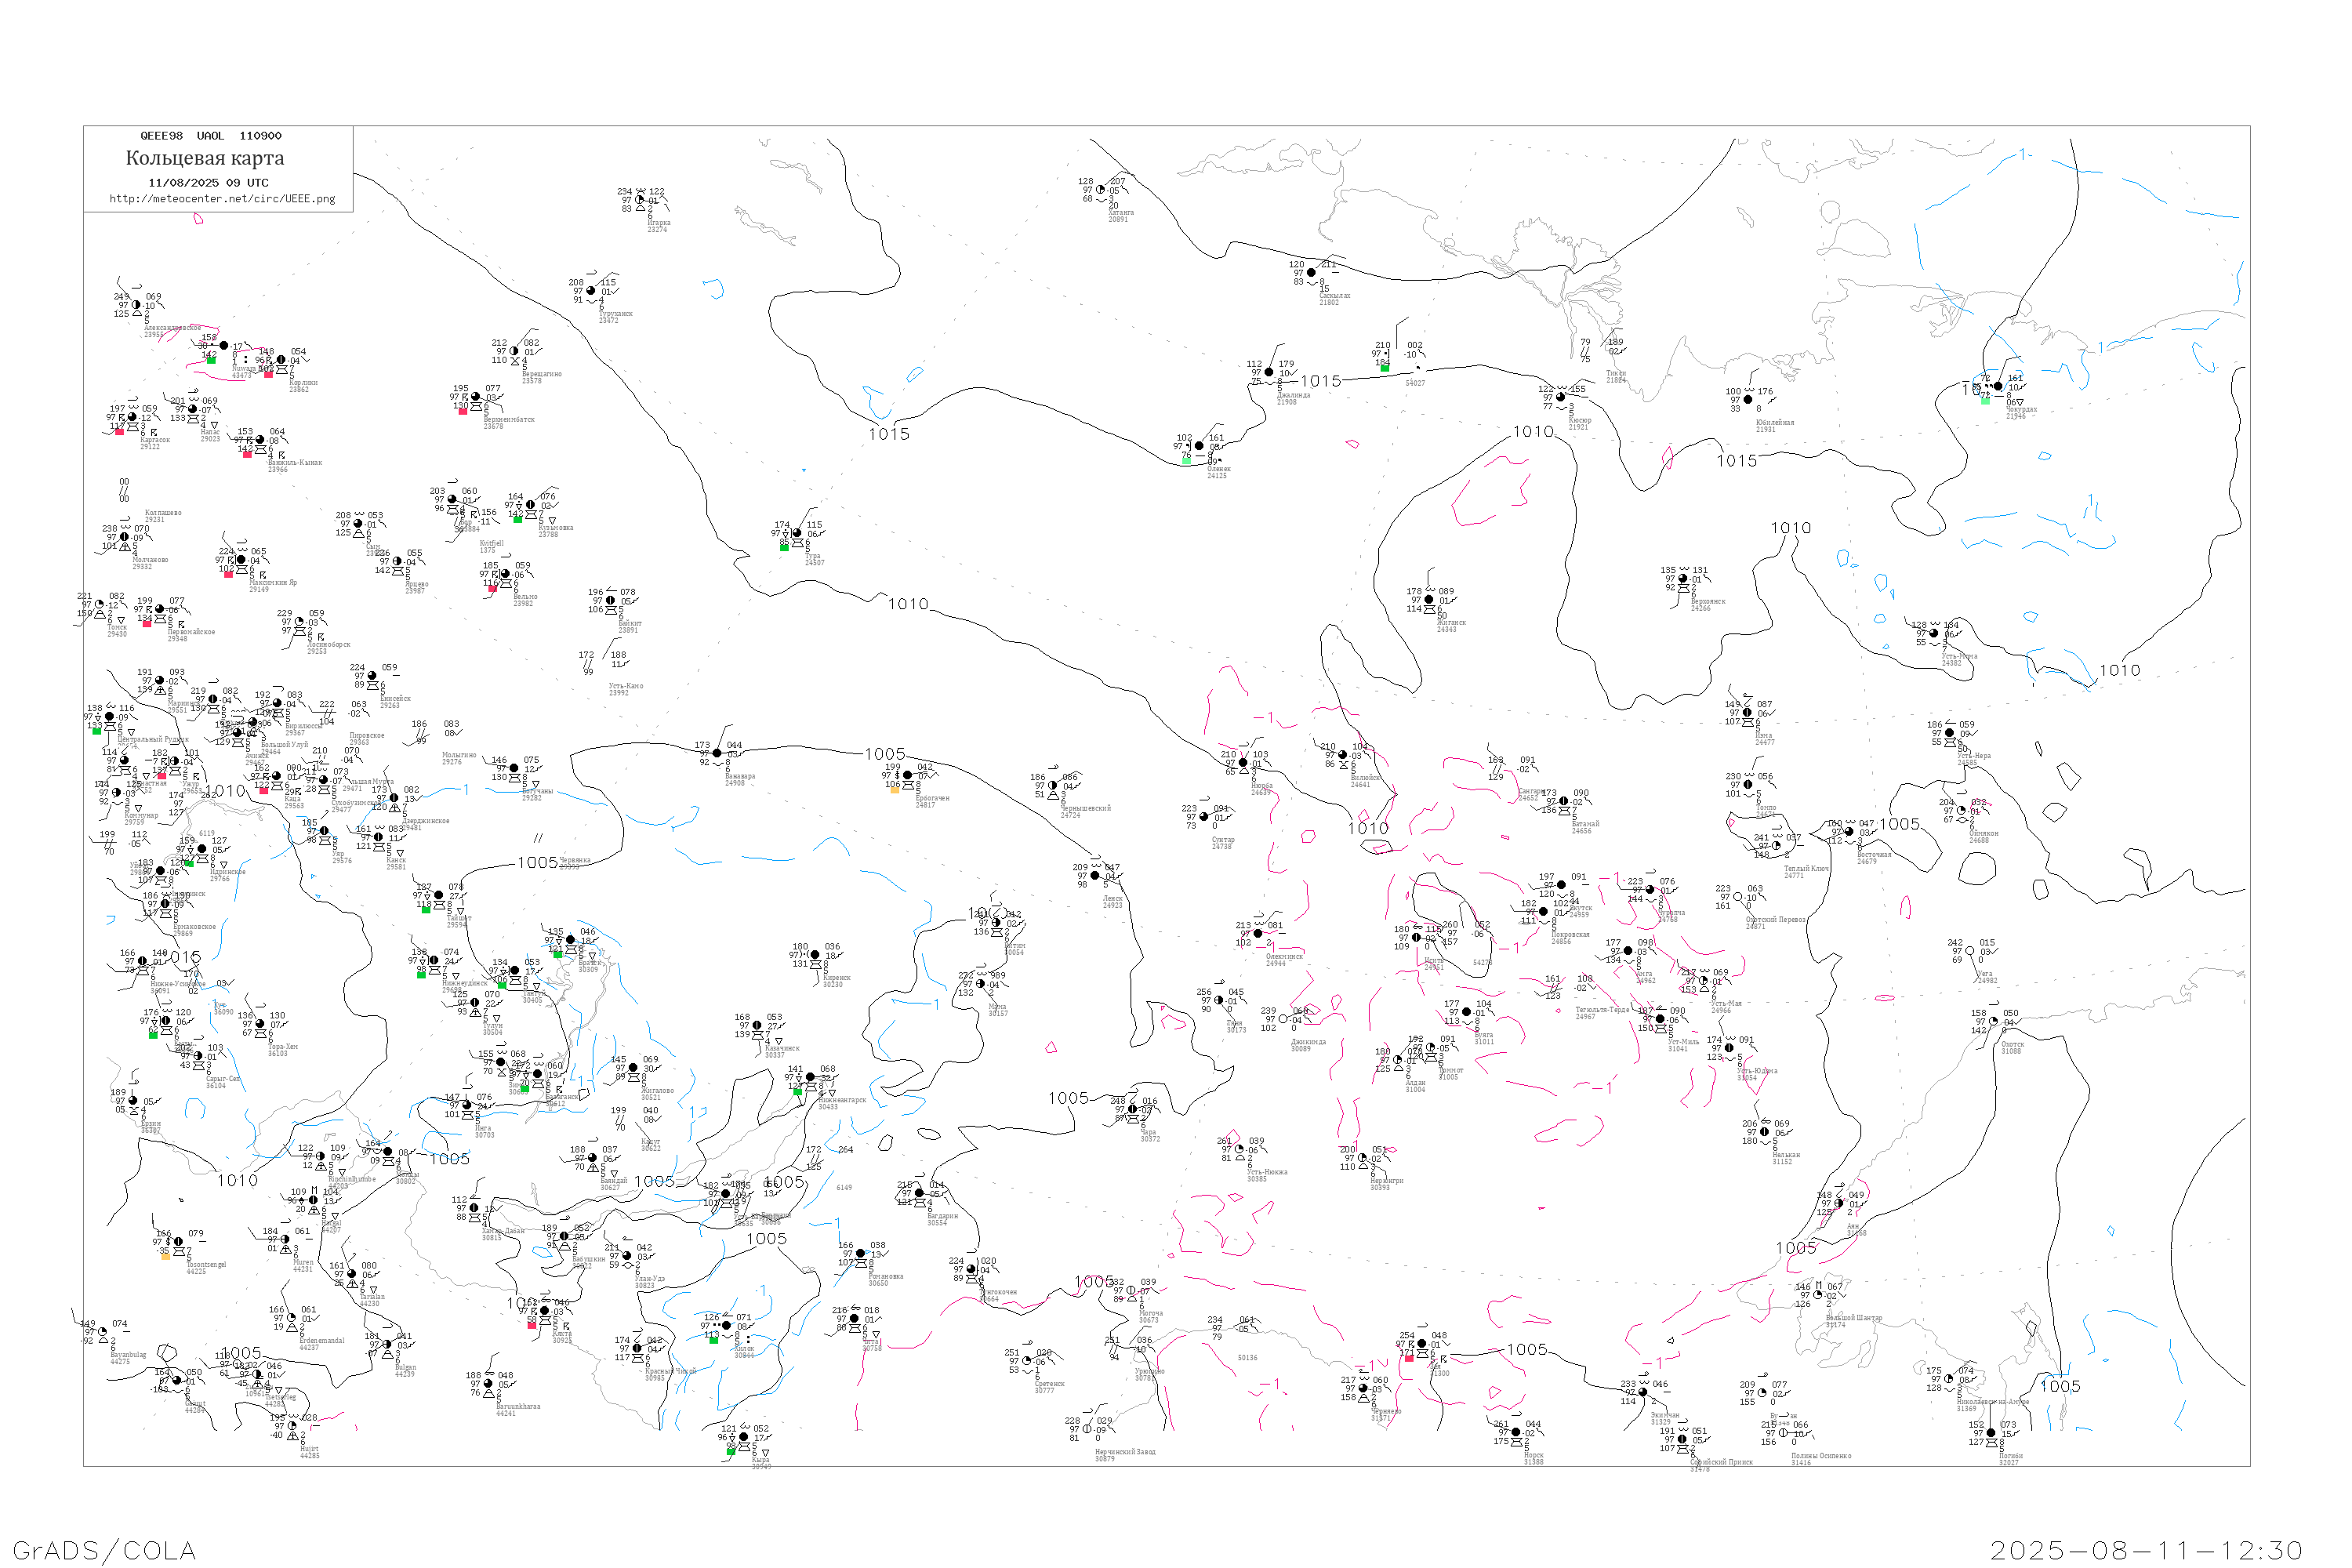Click the Игарка station plot symbol
This screenshot has width=2352, height=1568.
[x=640, y=200]
